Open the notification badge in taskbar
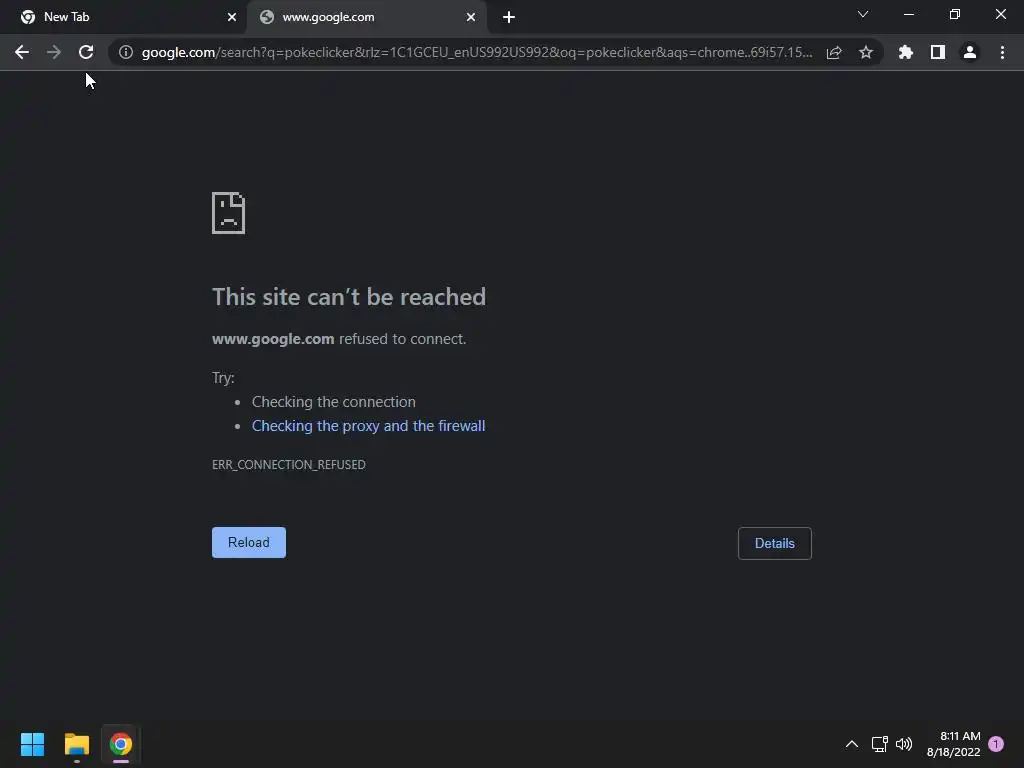The width and height of the screenshot is (1024, 768). click(996, 744)
